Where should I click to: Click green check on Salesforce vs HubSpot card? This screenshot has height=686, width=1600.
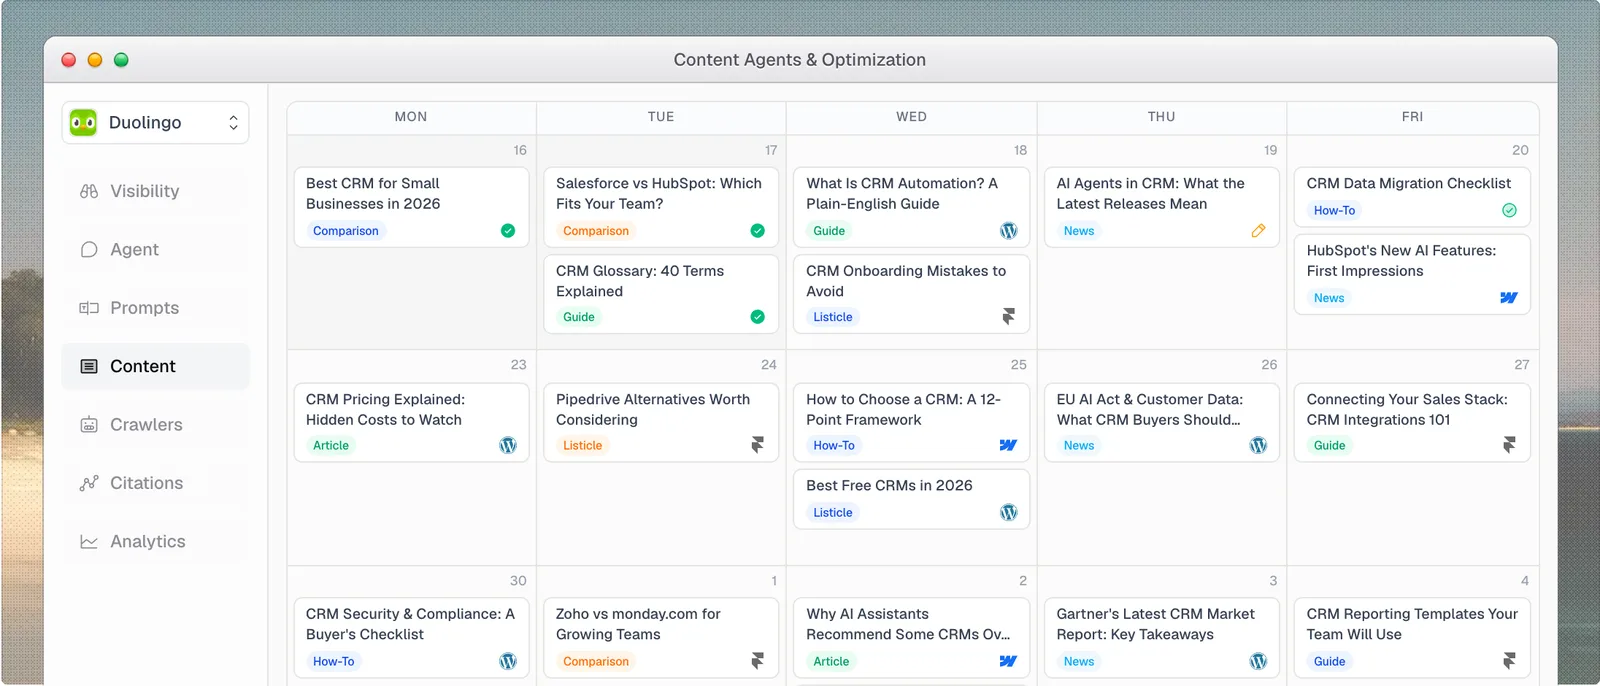(x=758, y=231)
